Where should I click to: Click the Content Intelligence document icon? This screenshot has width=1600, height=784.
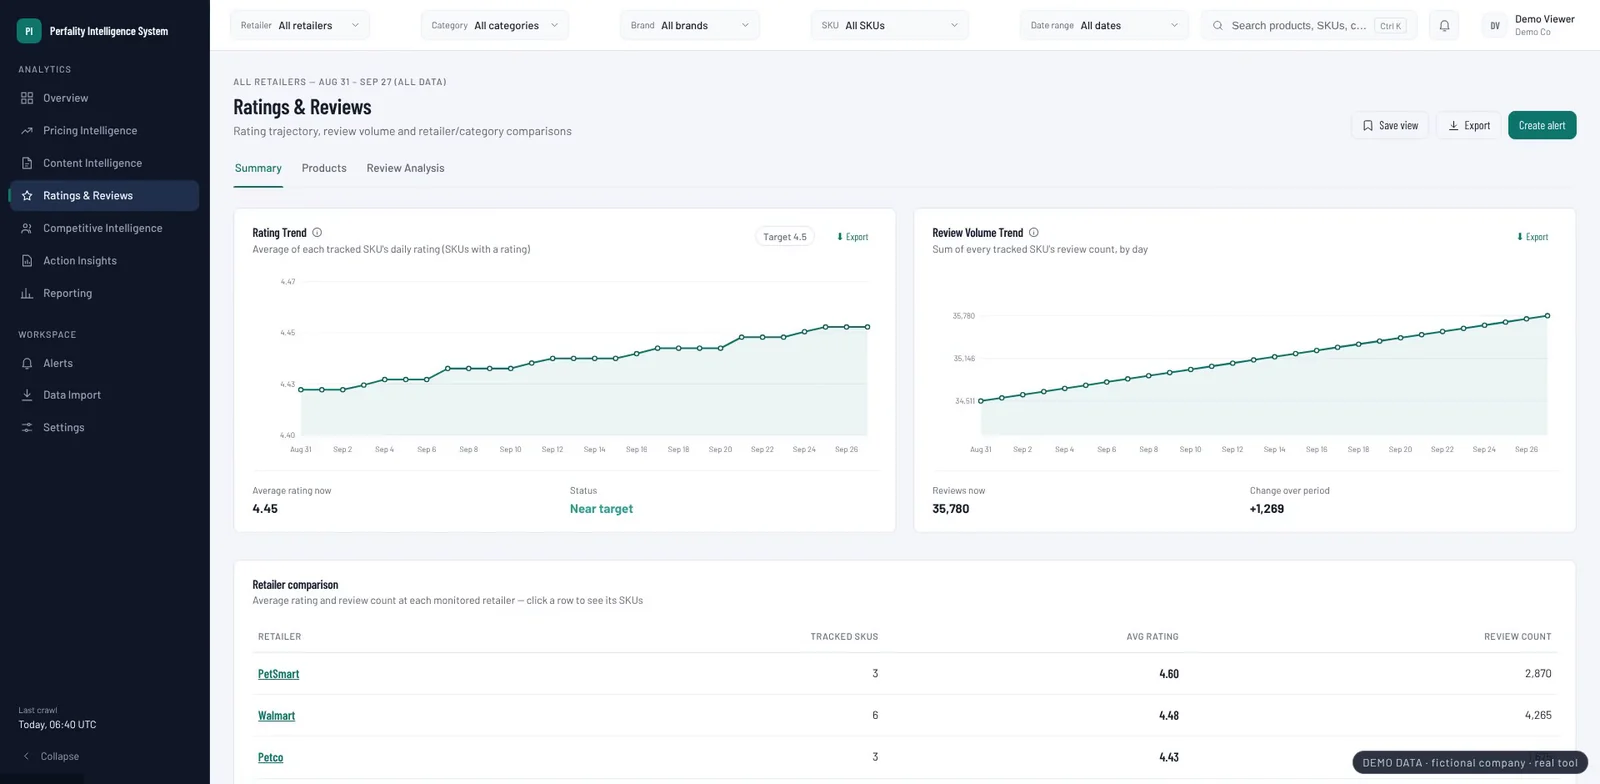(27, 163)
